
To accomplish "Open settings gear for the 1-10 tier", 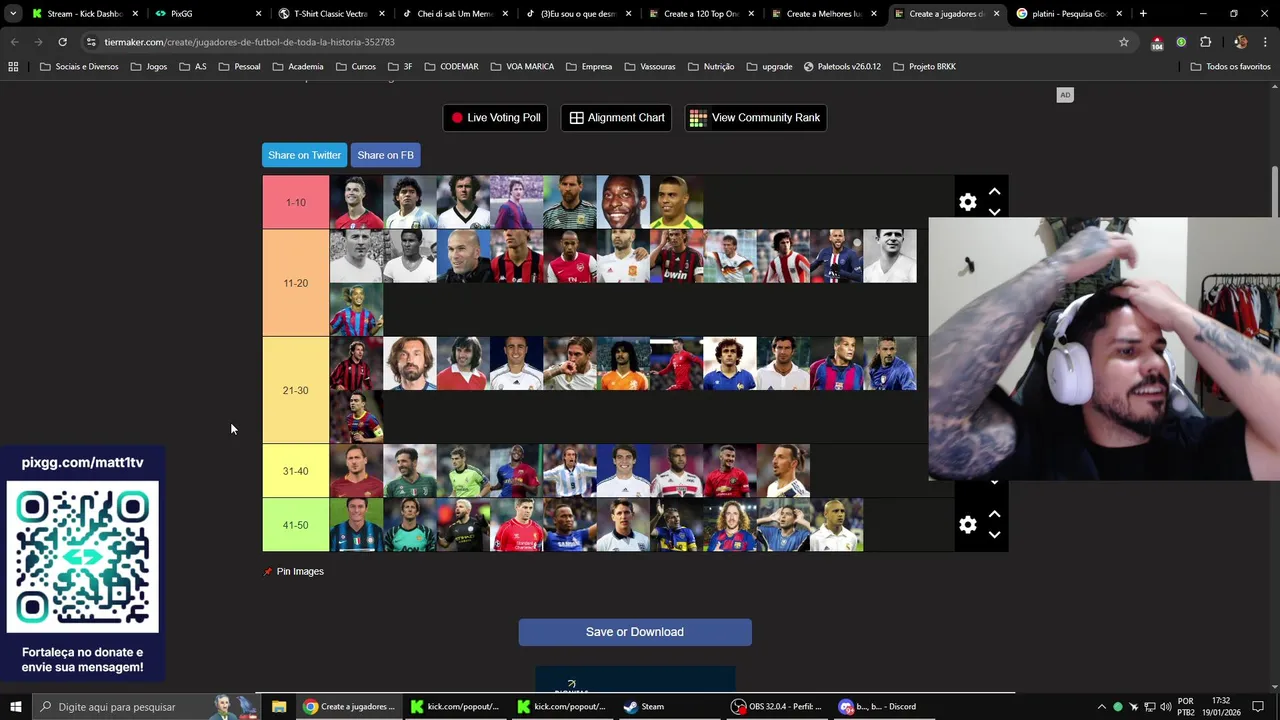I will (967, 202).
